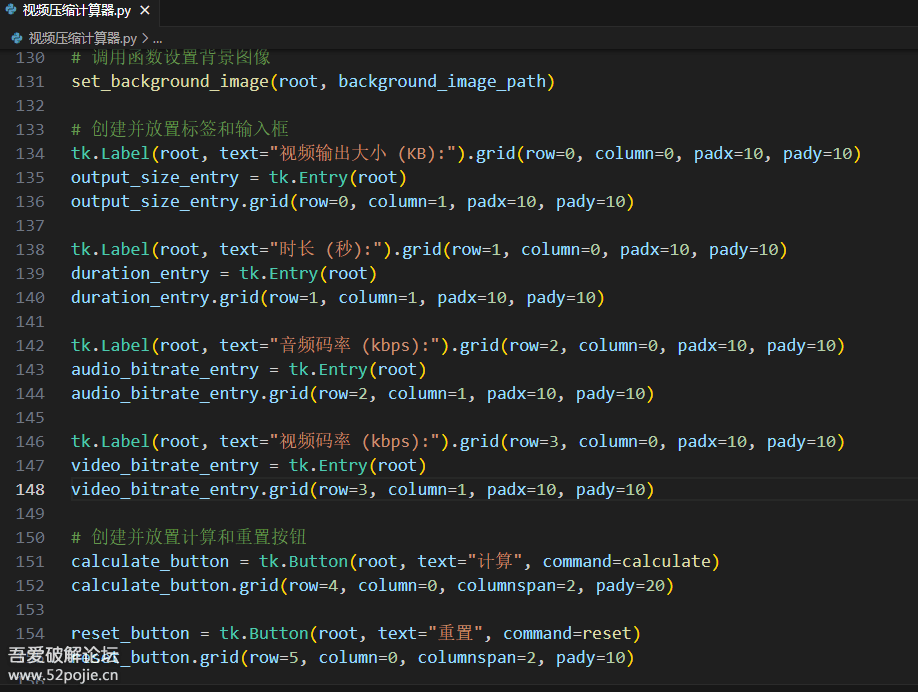The image size is (918, 692).
Task: Click audio_bitrate_entry on line 143
Action: tap(165, 370)
